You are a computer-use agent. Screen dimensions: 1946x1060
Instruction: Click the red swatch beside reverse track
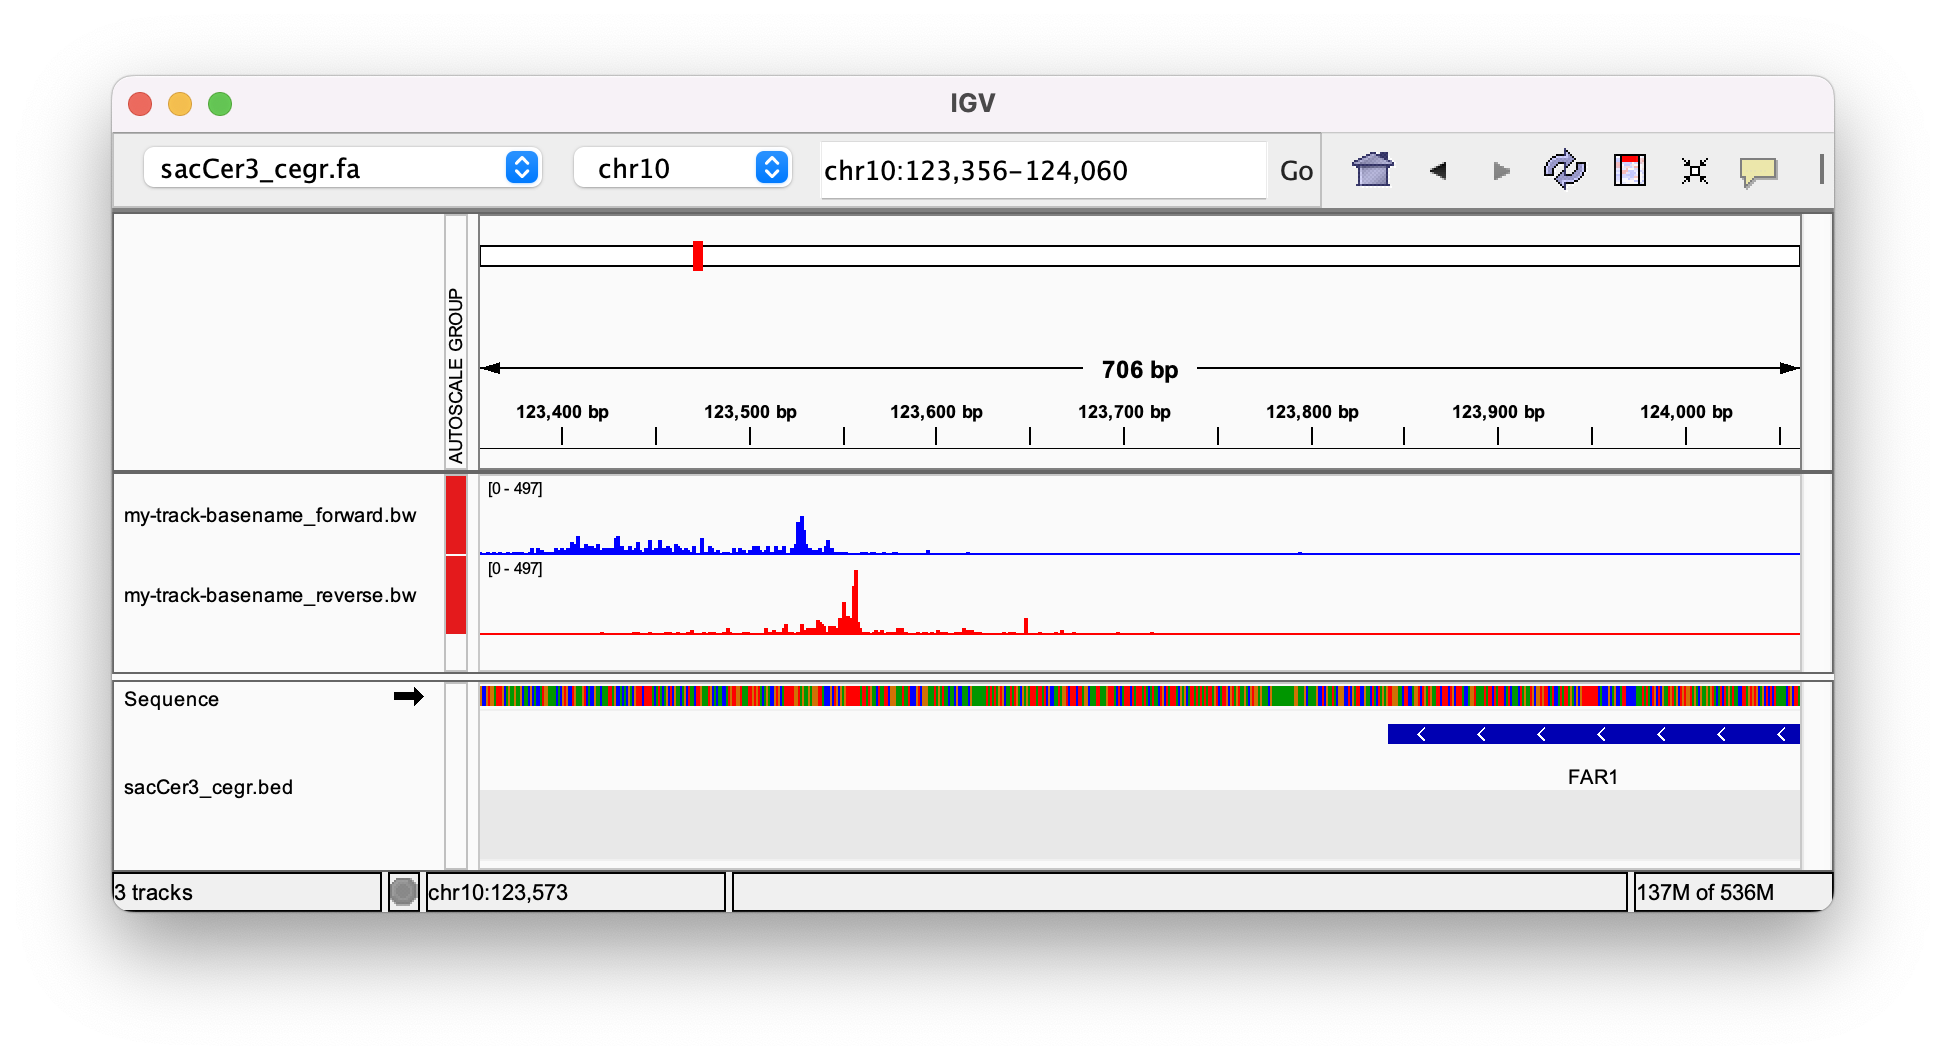456,595
